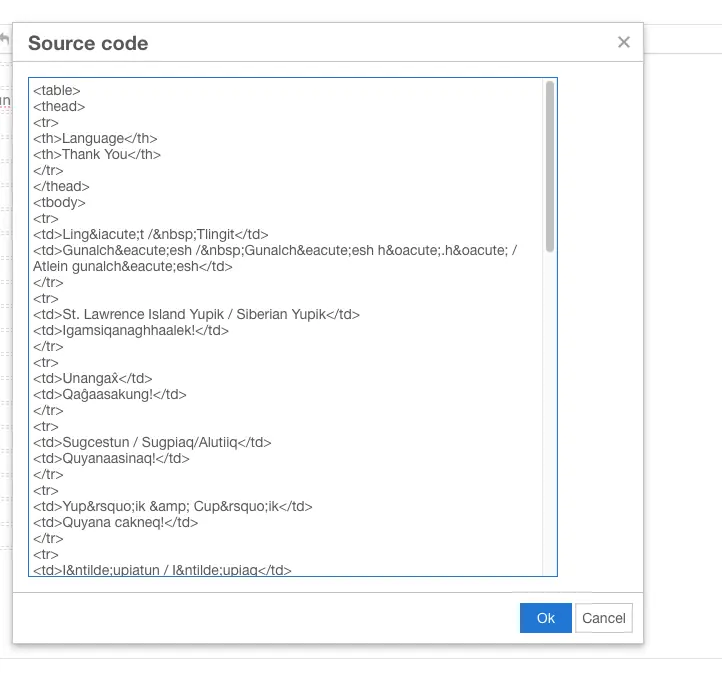722x675 pixels.
Task: Click Ok to apply source code
Action: [x=545, y=618]
